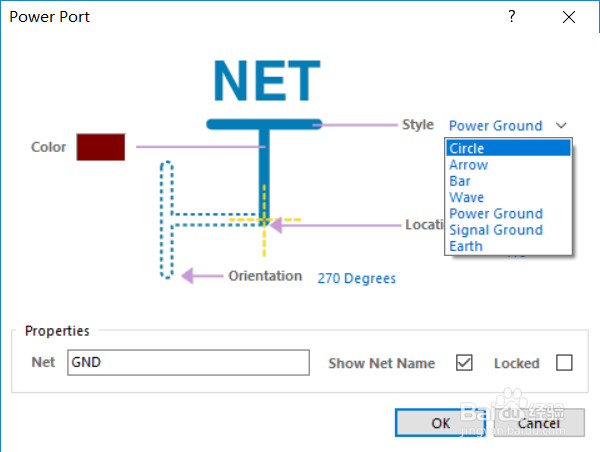Select Bar style option
The width and height of the screenshot is (600, 452).
(x=508, y=181)
